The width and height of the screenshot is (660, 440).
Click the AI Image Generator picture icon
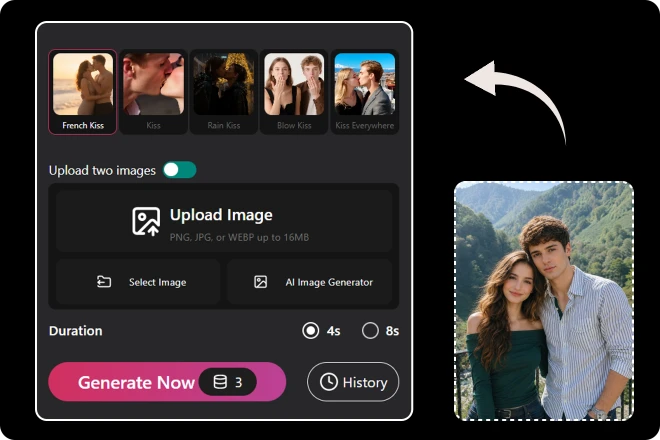[261, 282]
